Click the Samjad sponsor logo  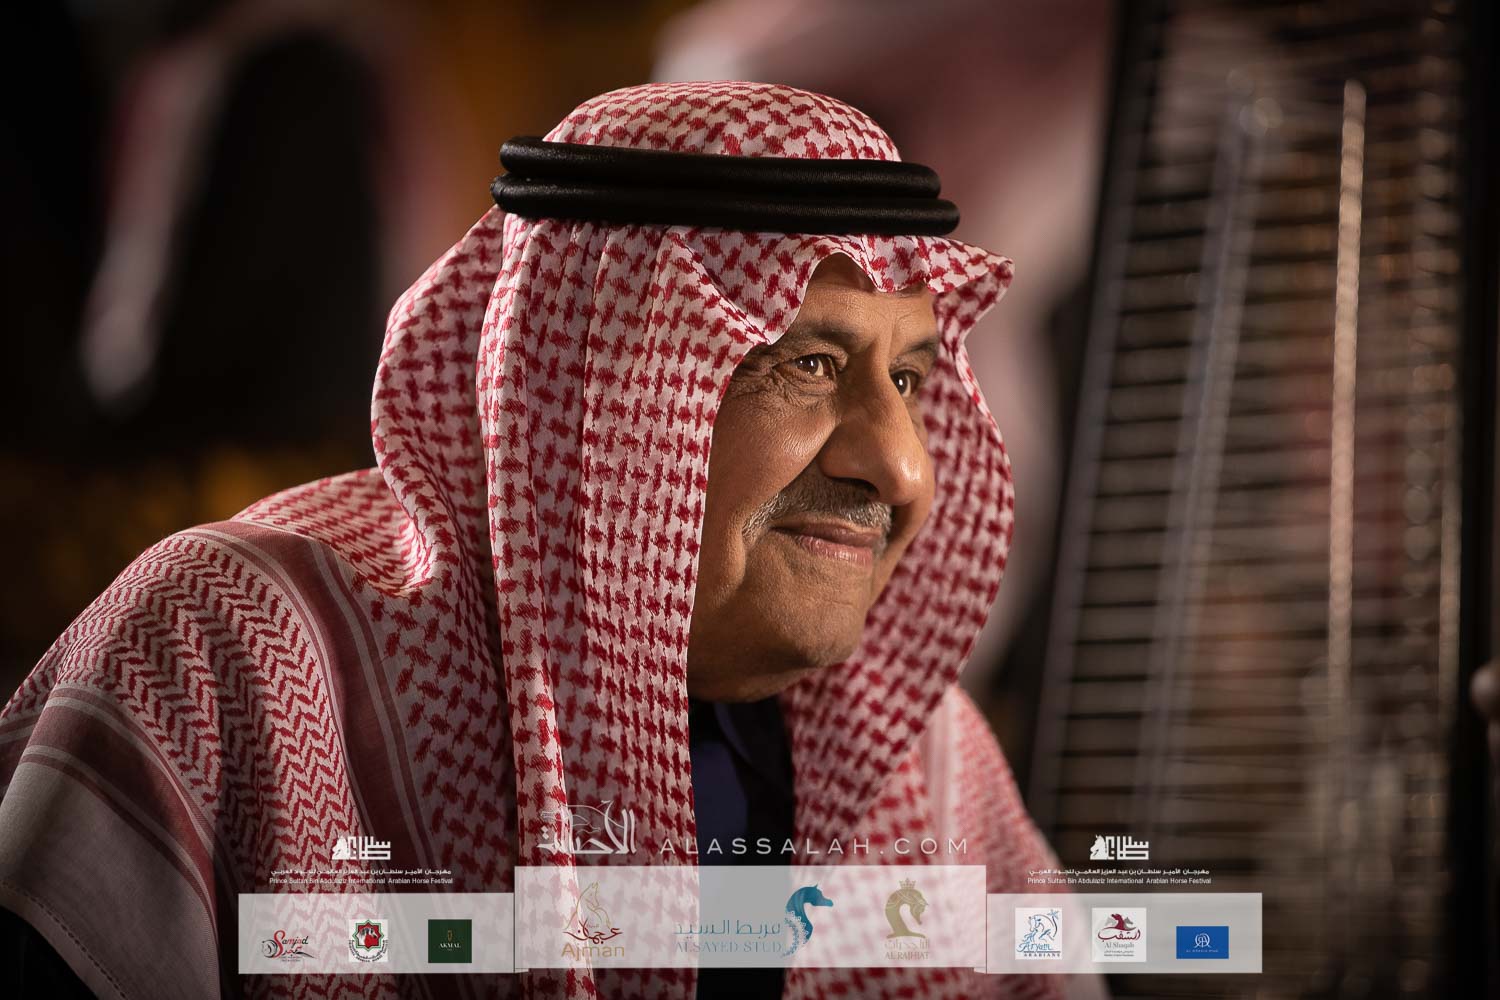click(x=290, y=941)
